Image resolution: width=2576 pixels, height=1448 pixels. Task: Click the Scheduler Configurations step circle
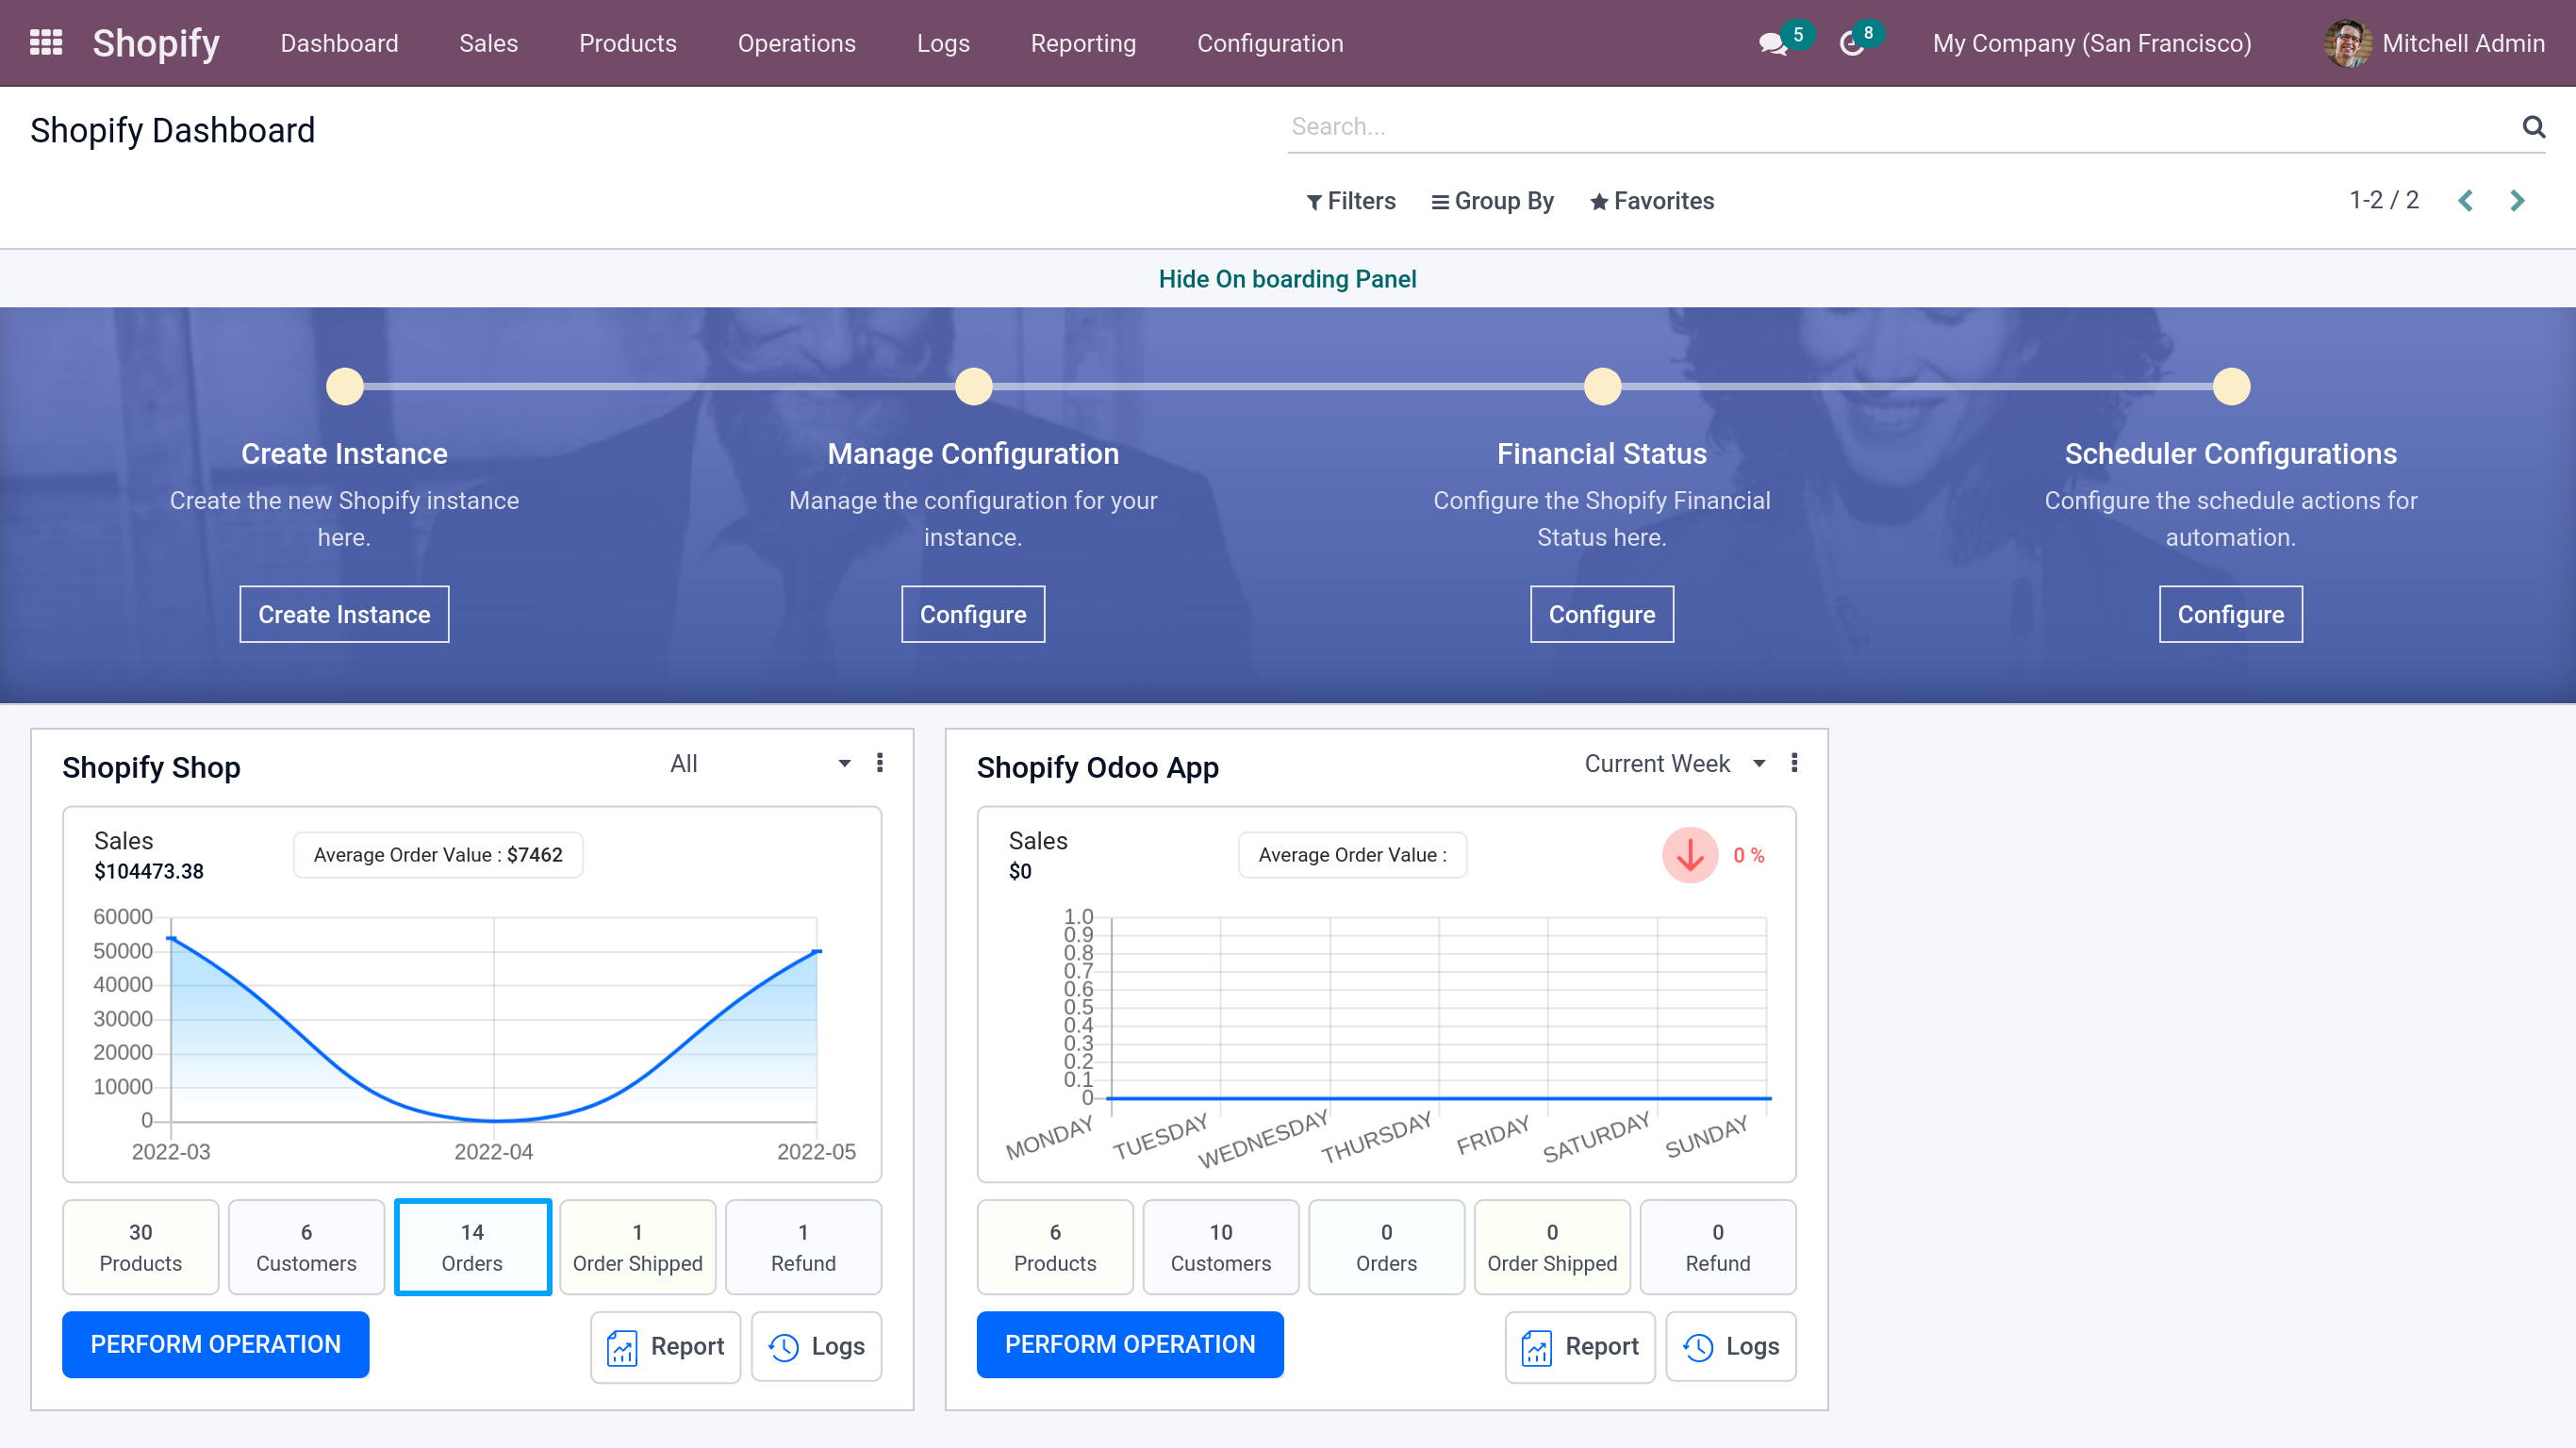(2231, 387)
